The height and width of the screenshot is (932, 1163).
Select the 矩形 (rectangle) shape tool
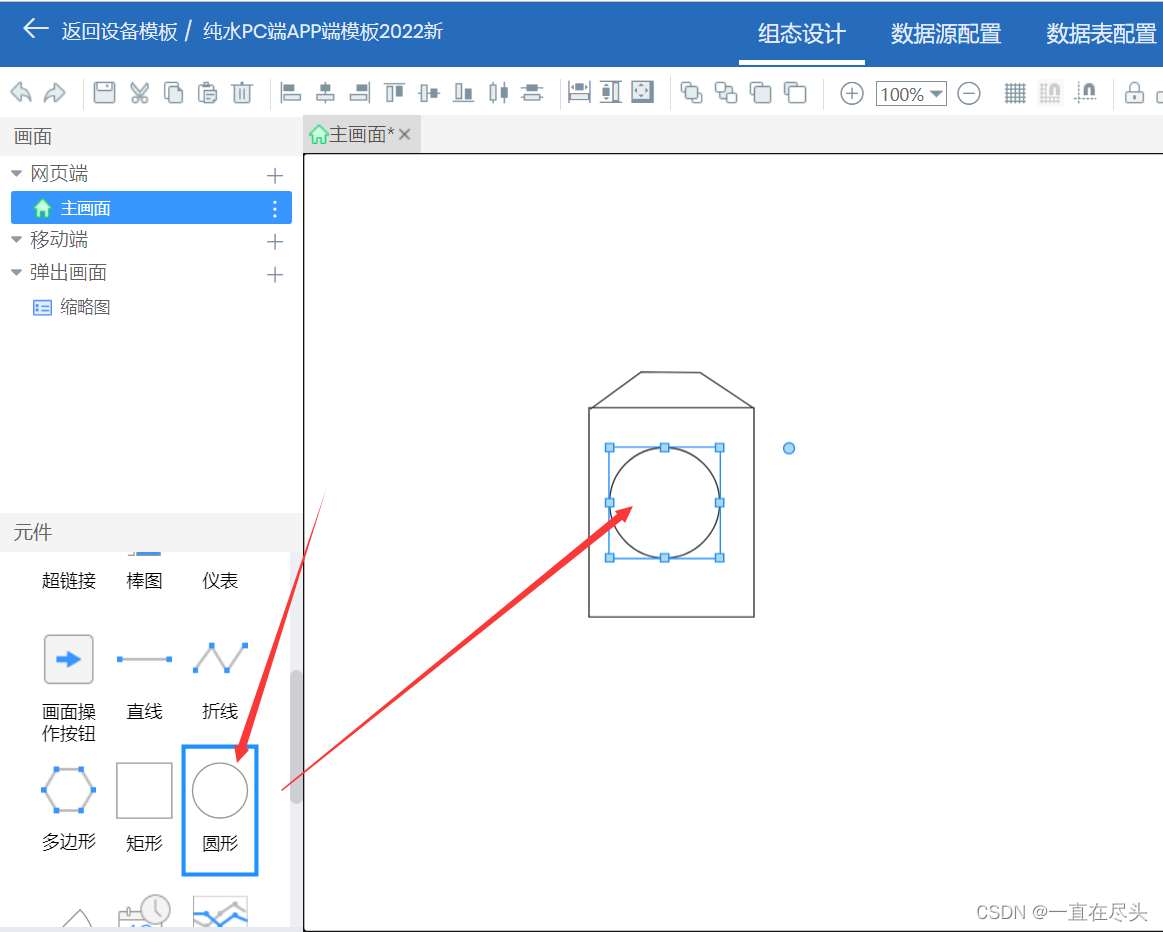click(x=144, y=790)
